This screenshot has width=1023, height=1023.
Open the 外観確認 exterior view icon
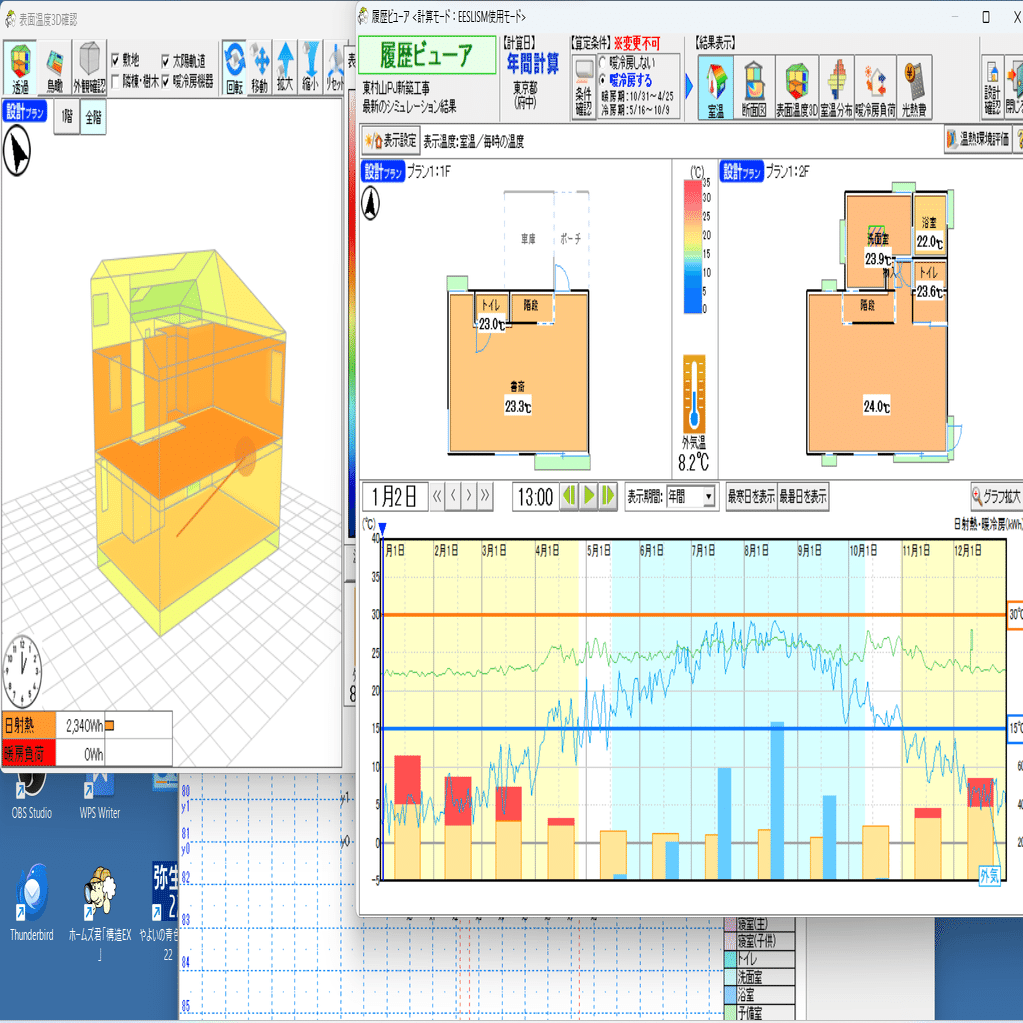[89, 69]
